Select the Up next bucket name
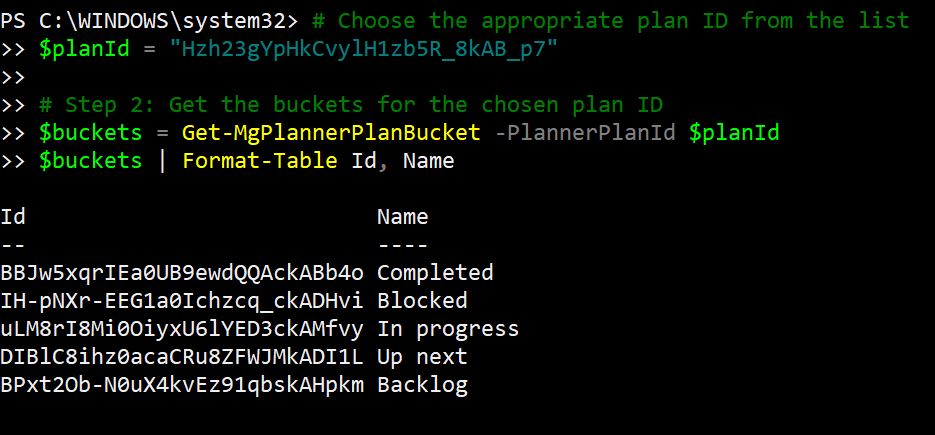 (422, 356)
